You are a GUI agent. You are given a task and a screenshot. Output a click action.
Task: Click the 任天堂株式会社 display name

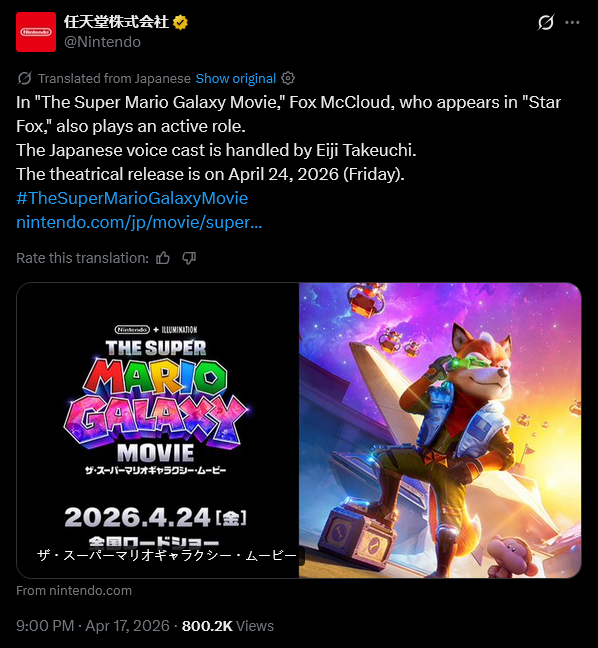(116, 22)
